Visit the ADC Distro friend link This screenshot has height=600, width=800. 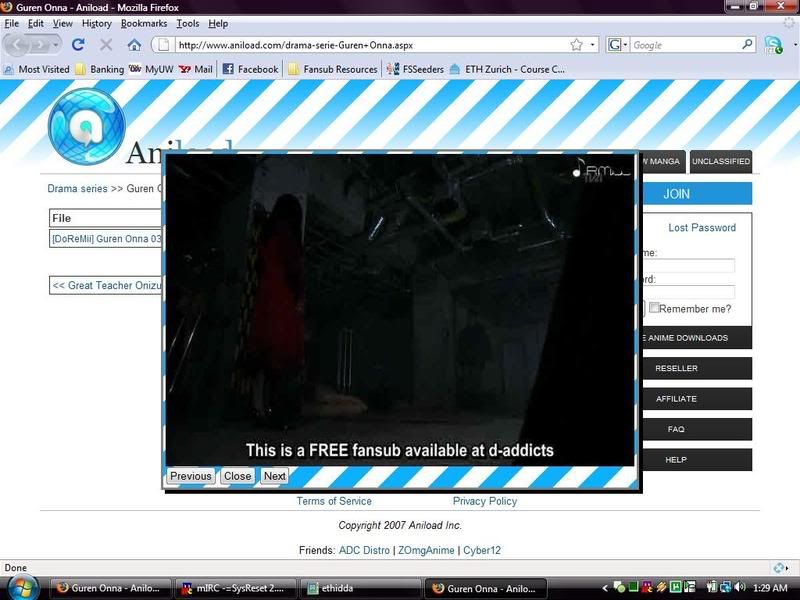click(x=364, y=550)
